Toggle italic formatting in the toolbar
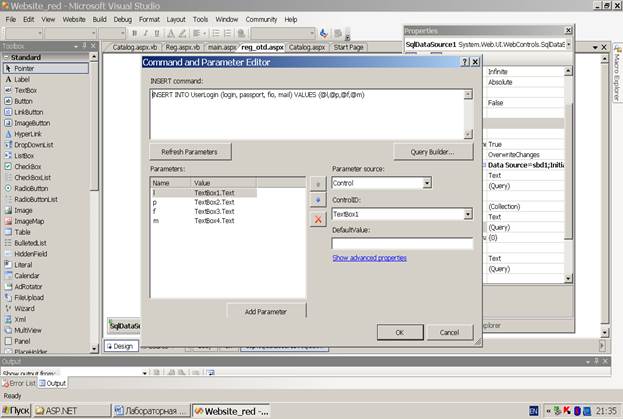 145,33
